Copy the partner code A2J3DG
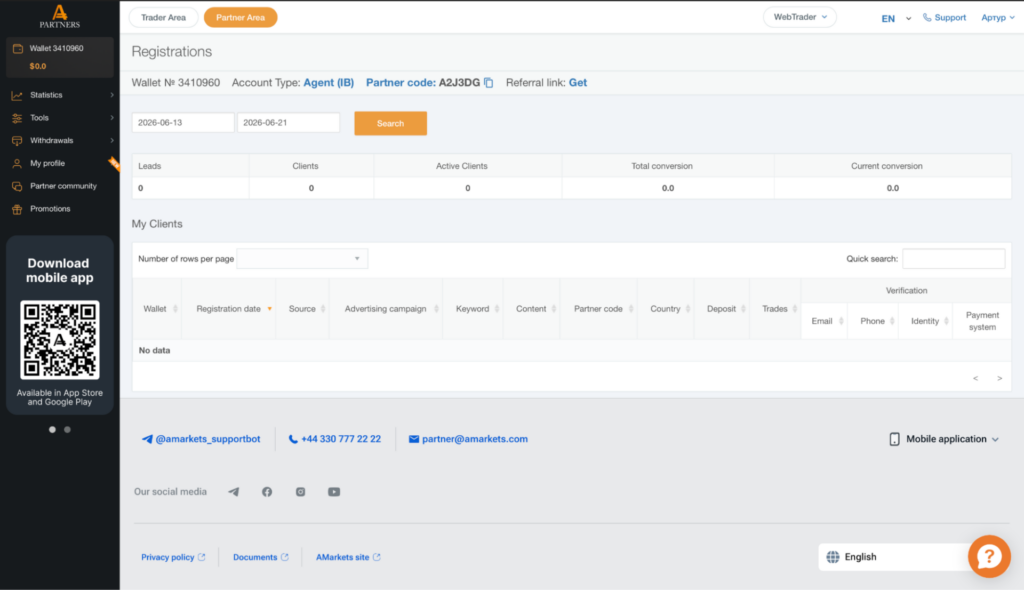 488,83
